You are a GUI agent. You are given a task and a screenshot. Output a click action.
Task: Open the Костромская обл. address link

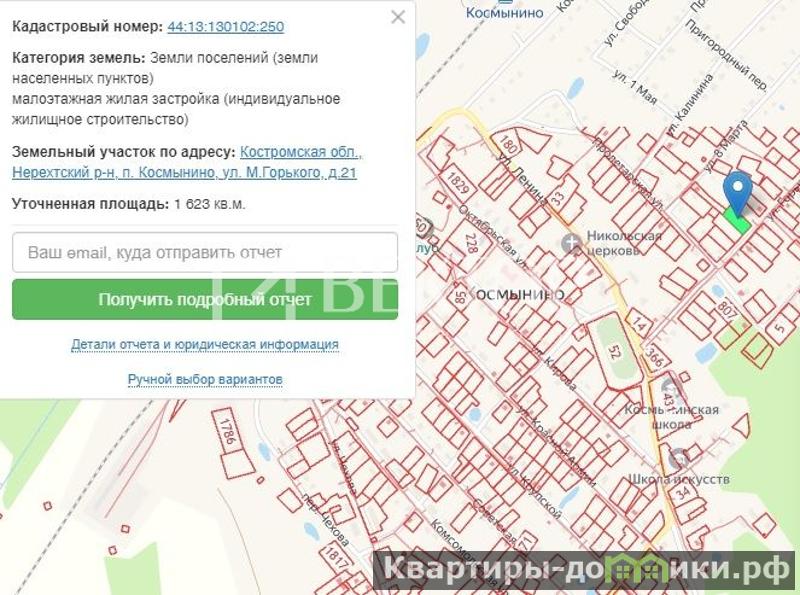click(300, 152)
